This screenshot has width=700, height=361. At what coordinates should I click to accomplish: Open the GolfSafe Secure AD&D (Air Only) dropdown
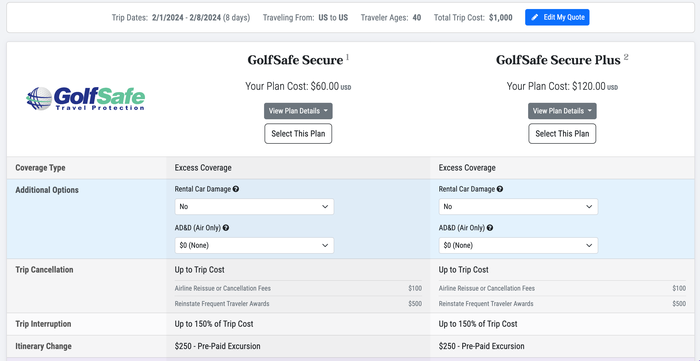pyautogui.click(x=254, y=245)
